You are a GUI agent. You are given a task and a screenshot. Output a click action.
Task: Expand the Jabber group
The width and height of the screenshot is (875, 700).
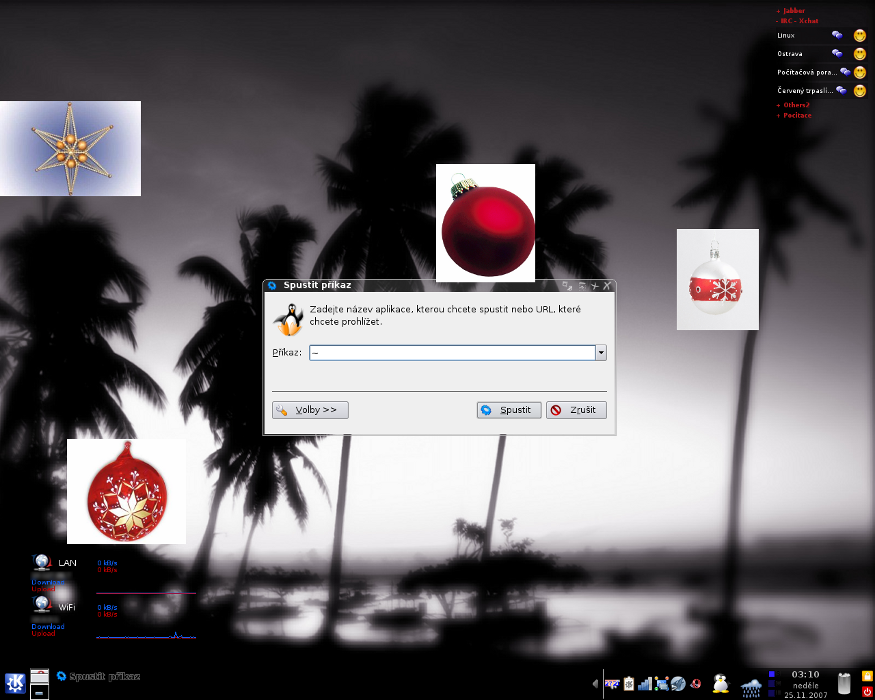(x=794, y=11)
